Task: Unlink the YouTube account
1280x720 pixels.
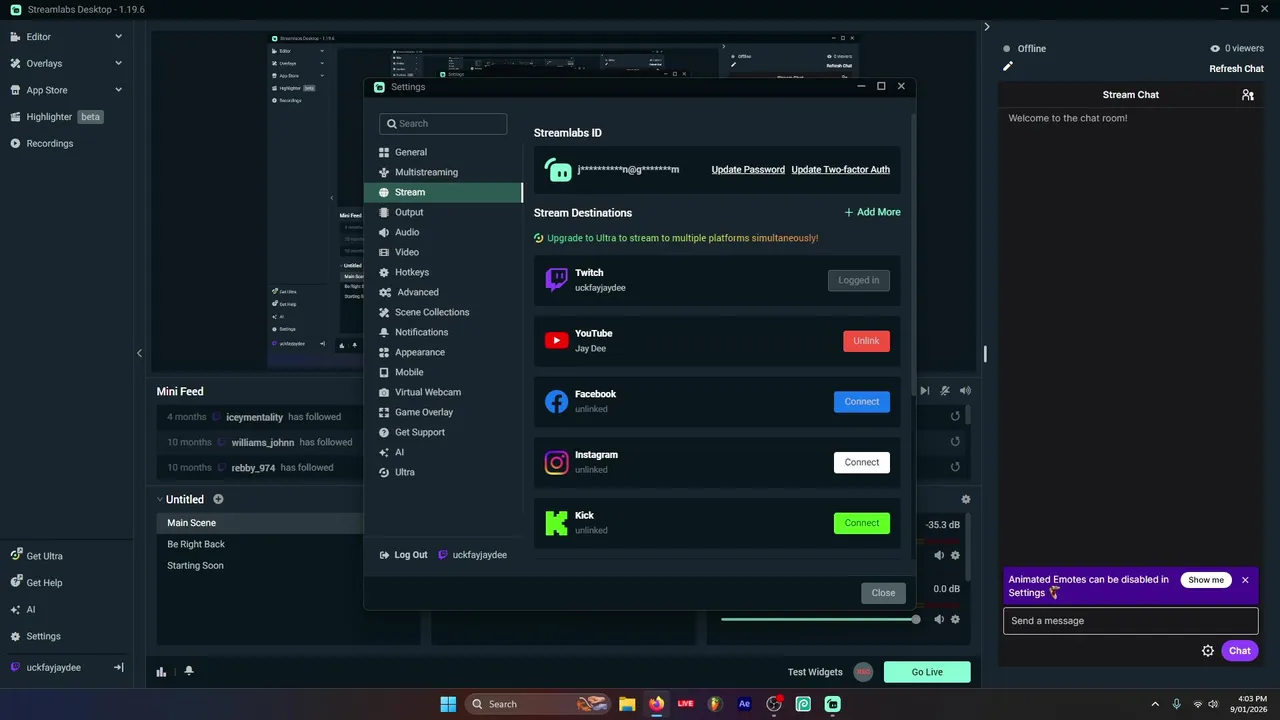Action: (866, 341)
